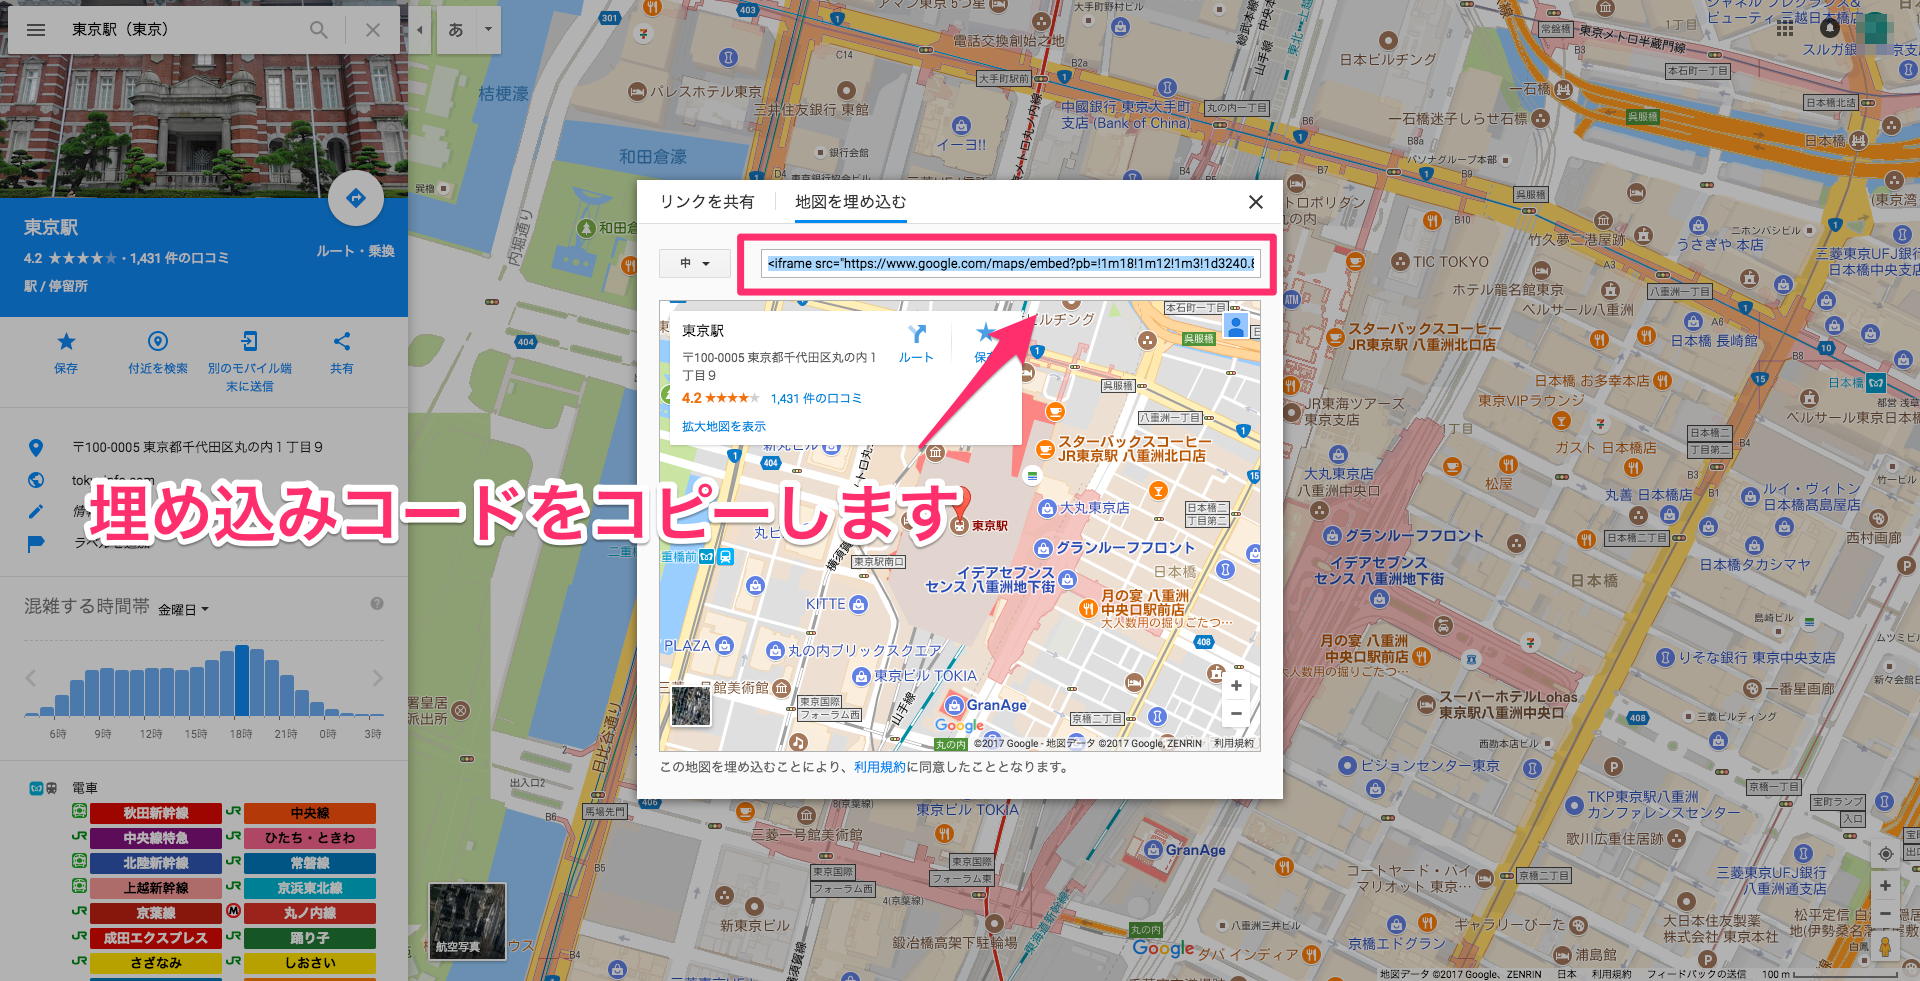Select the highlighted 18時 busy bar
Viewport: 1920px width, 981px height.
point(241,680)
